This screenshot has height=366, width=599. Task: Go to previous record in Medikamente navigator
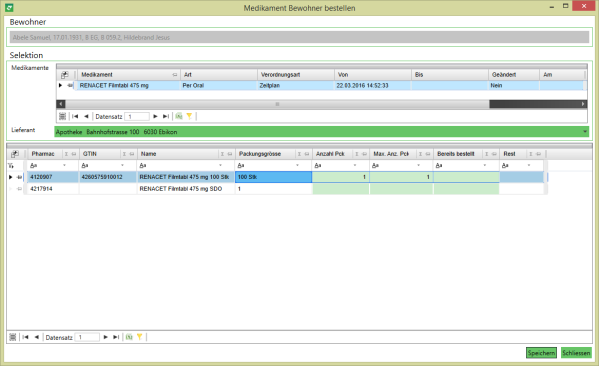86,117
